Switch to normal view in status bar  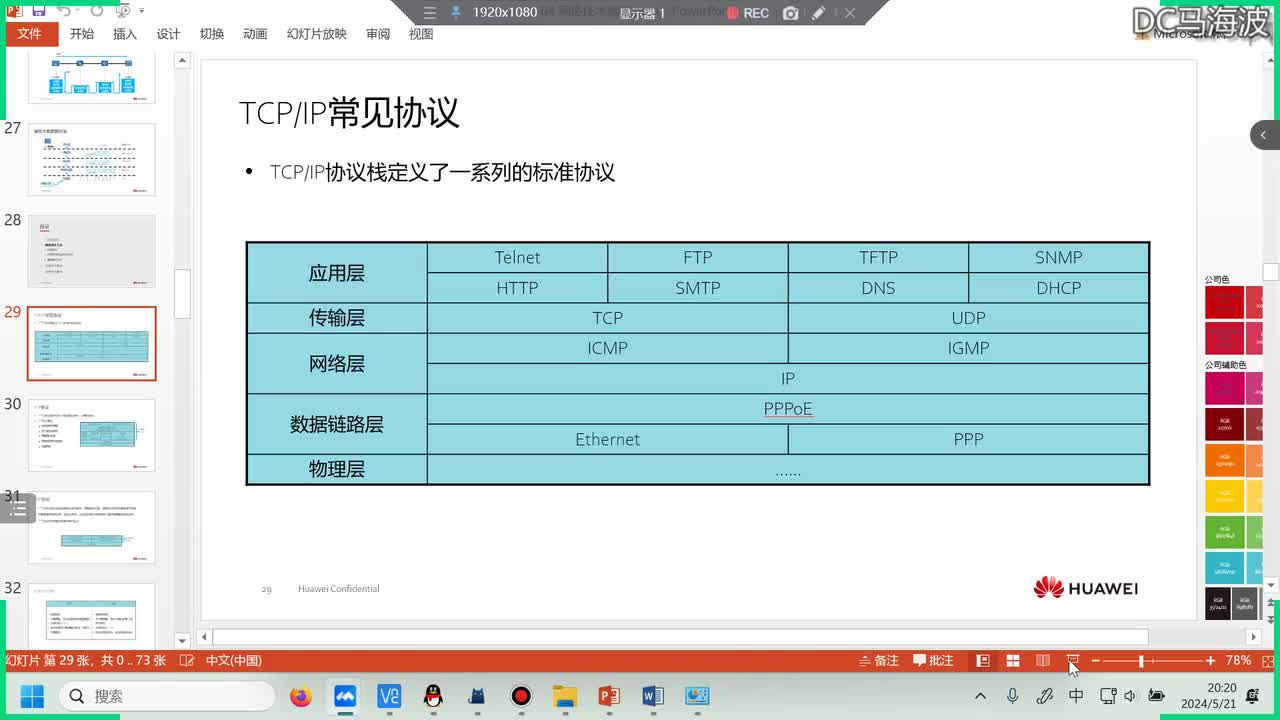click(983, 661)
